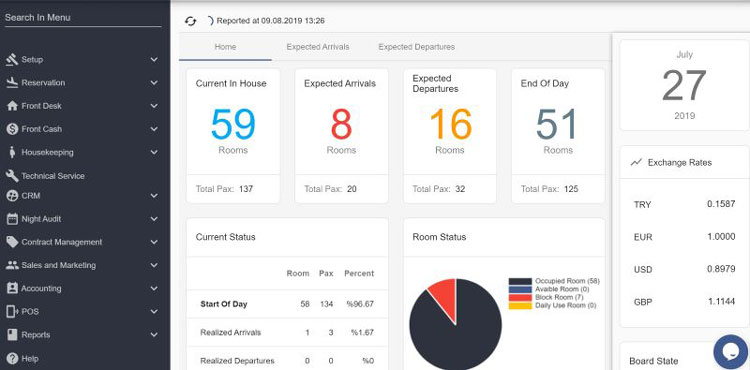The width and height of the screenshot is (750, 370).
Task: Click the Occupied Room legend swatch
Action: tap(520, 282)
